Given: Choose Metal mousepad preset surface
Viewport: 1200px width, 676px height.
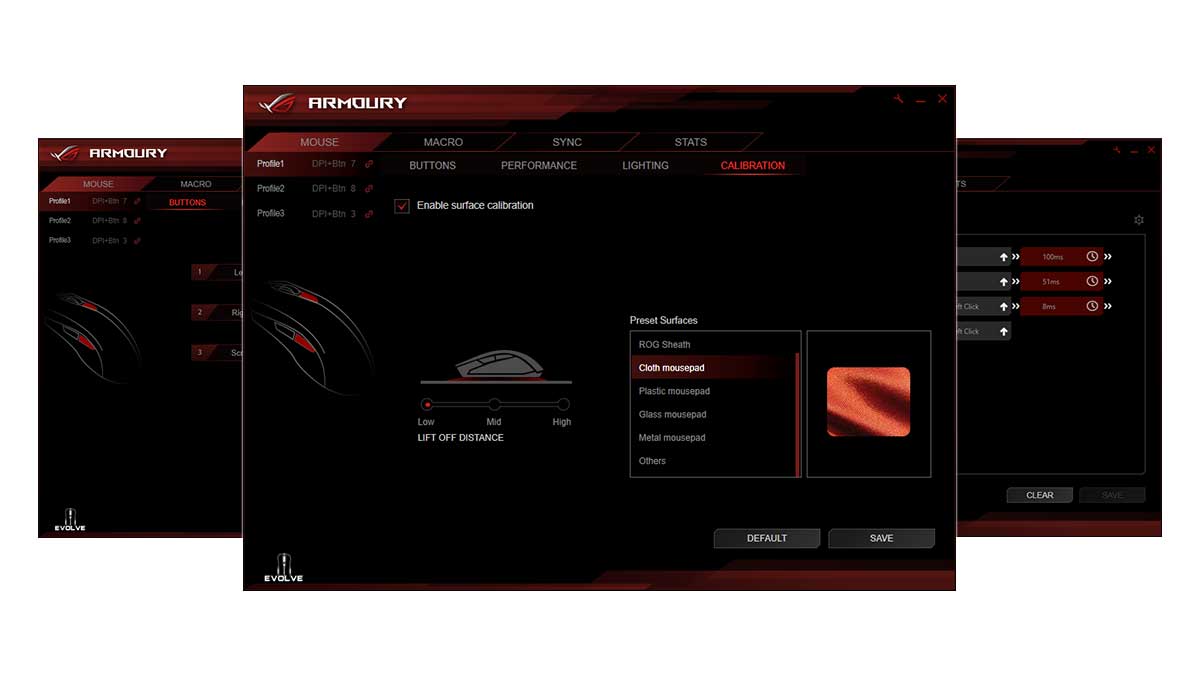Looking at the screenshot, I should (713, 437).
